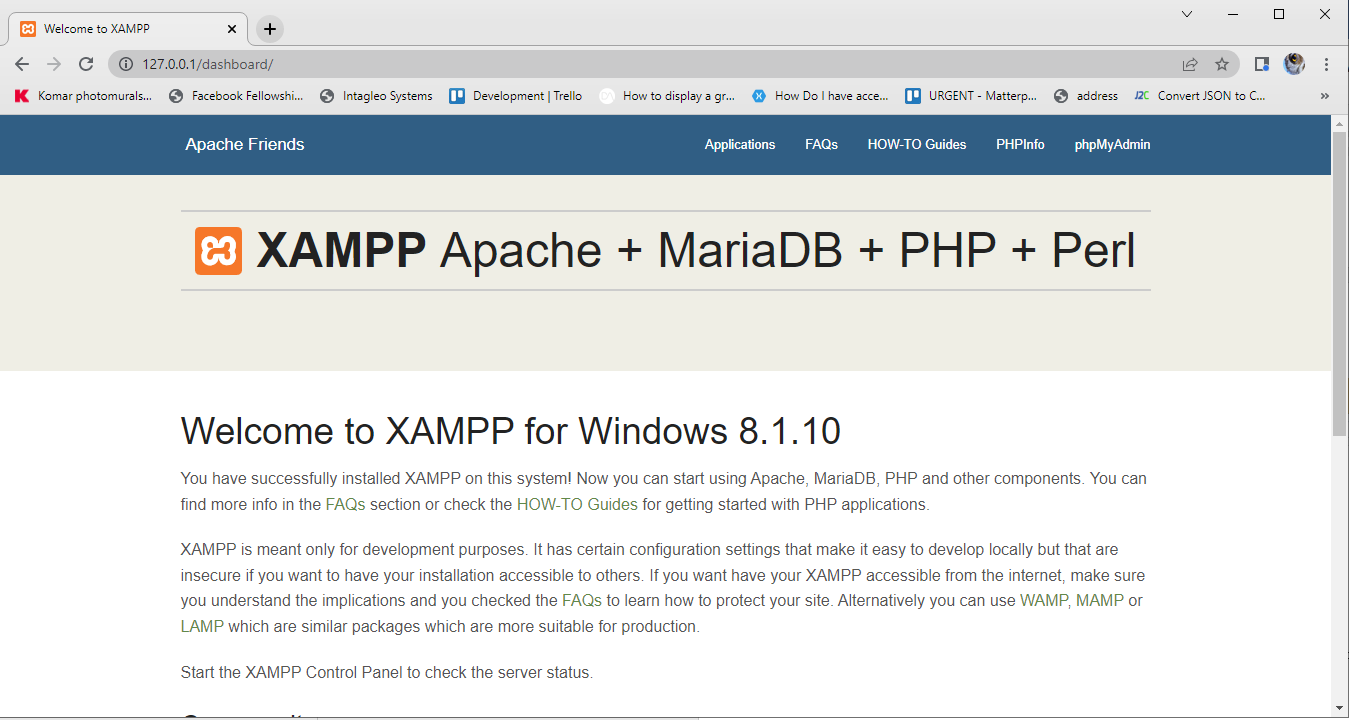The width and height of the screenshot is (1349, 720).
Task: Open Facebook Fellowship bookmark
Action: click(236, 96)
